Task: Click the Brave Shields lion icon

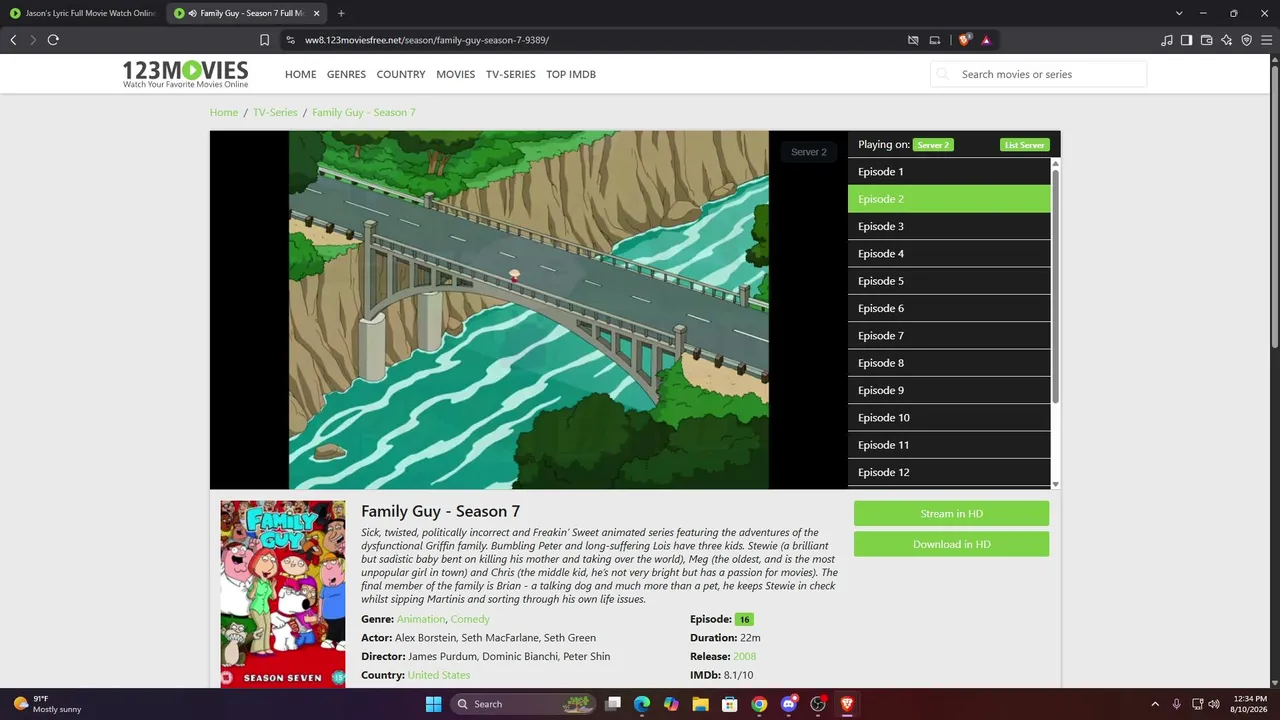Action: (x=964, y=40)
